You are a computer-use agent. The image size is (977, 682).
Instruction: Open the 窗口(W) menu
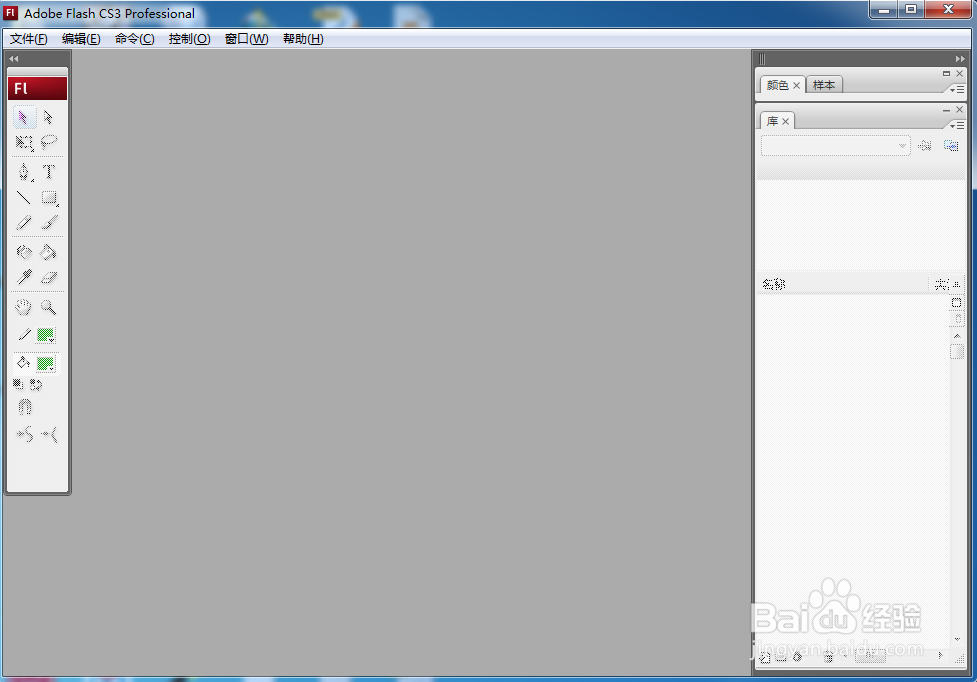pos(247,39)
